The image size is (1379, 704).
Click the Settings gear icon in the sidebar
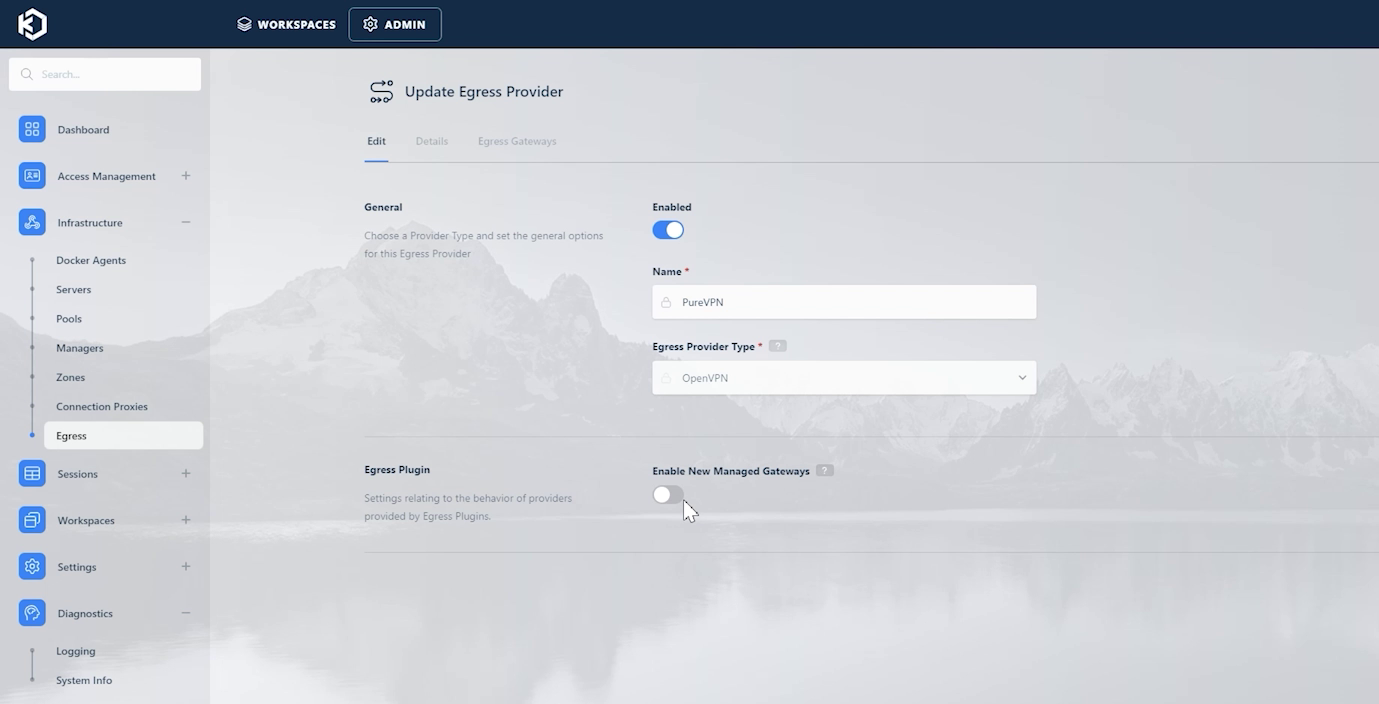point(31,566)
